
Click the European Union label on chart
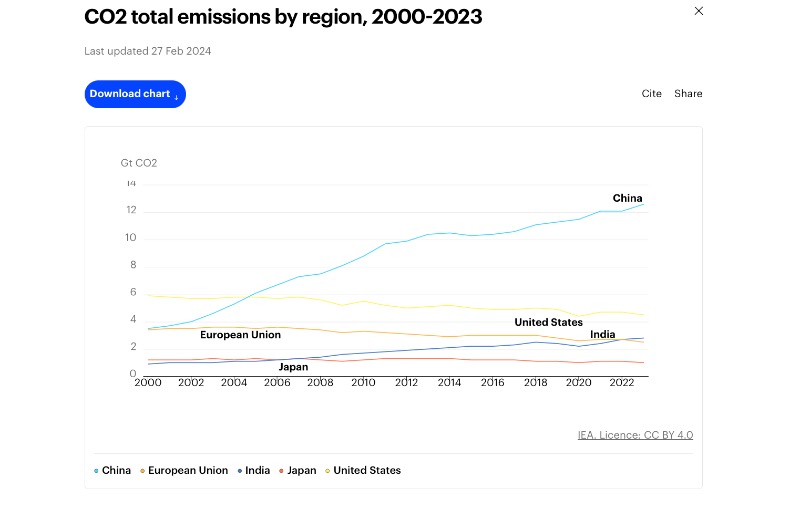point(240,335)
